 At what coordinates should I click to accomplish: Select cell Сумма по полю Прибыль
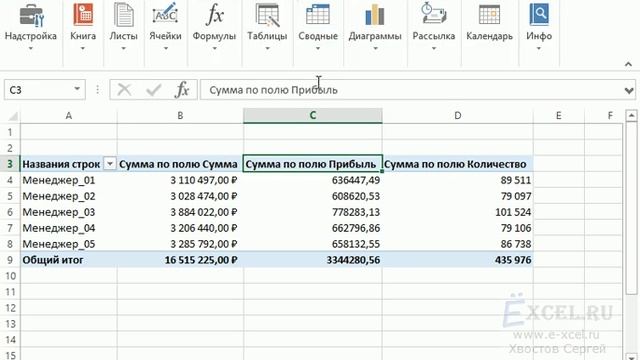tap(313, 164)
